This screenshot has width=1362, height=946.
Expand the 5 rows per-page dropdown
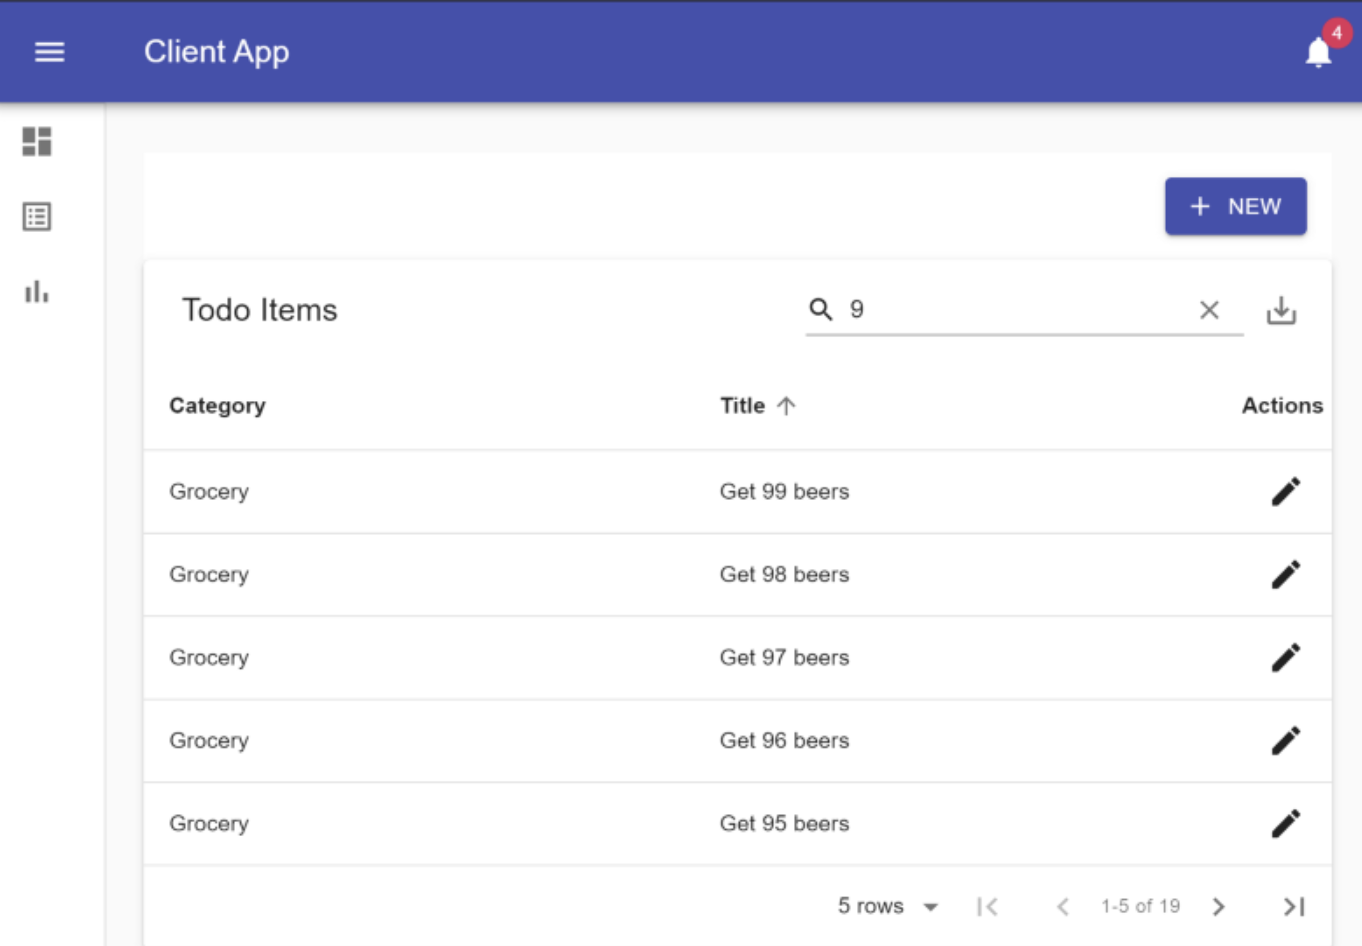point(888,906)
